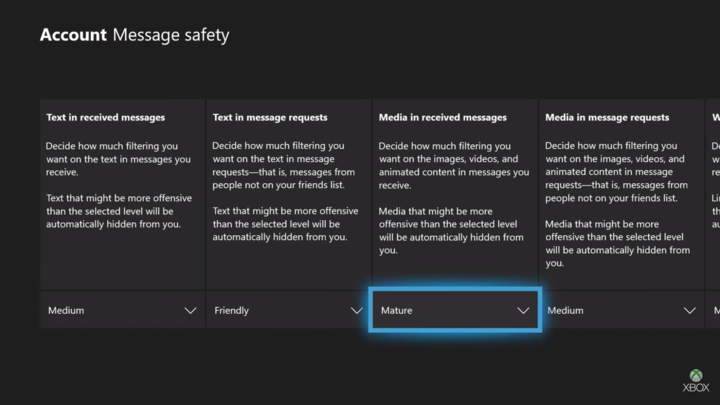The width and height of the screenshot is (720, 405).
Task: Select the Media in received messages heading
Action: 443,118
